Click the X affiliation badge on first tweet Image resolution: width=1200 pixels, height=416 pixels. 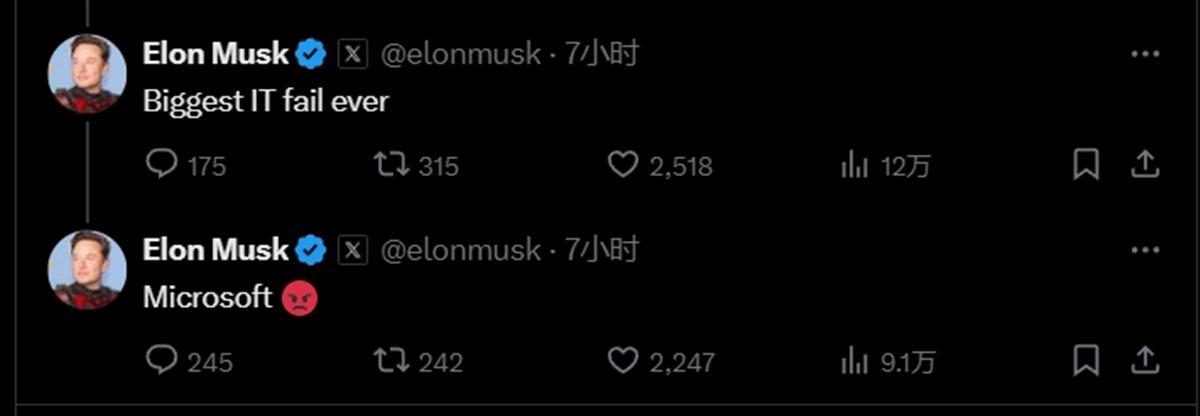point(353,54)
